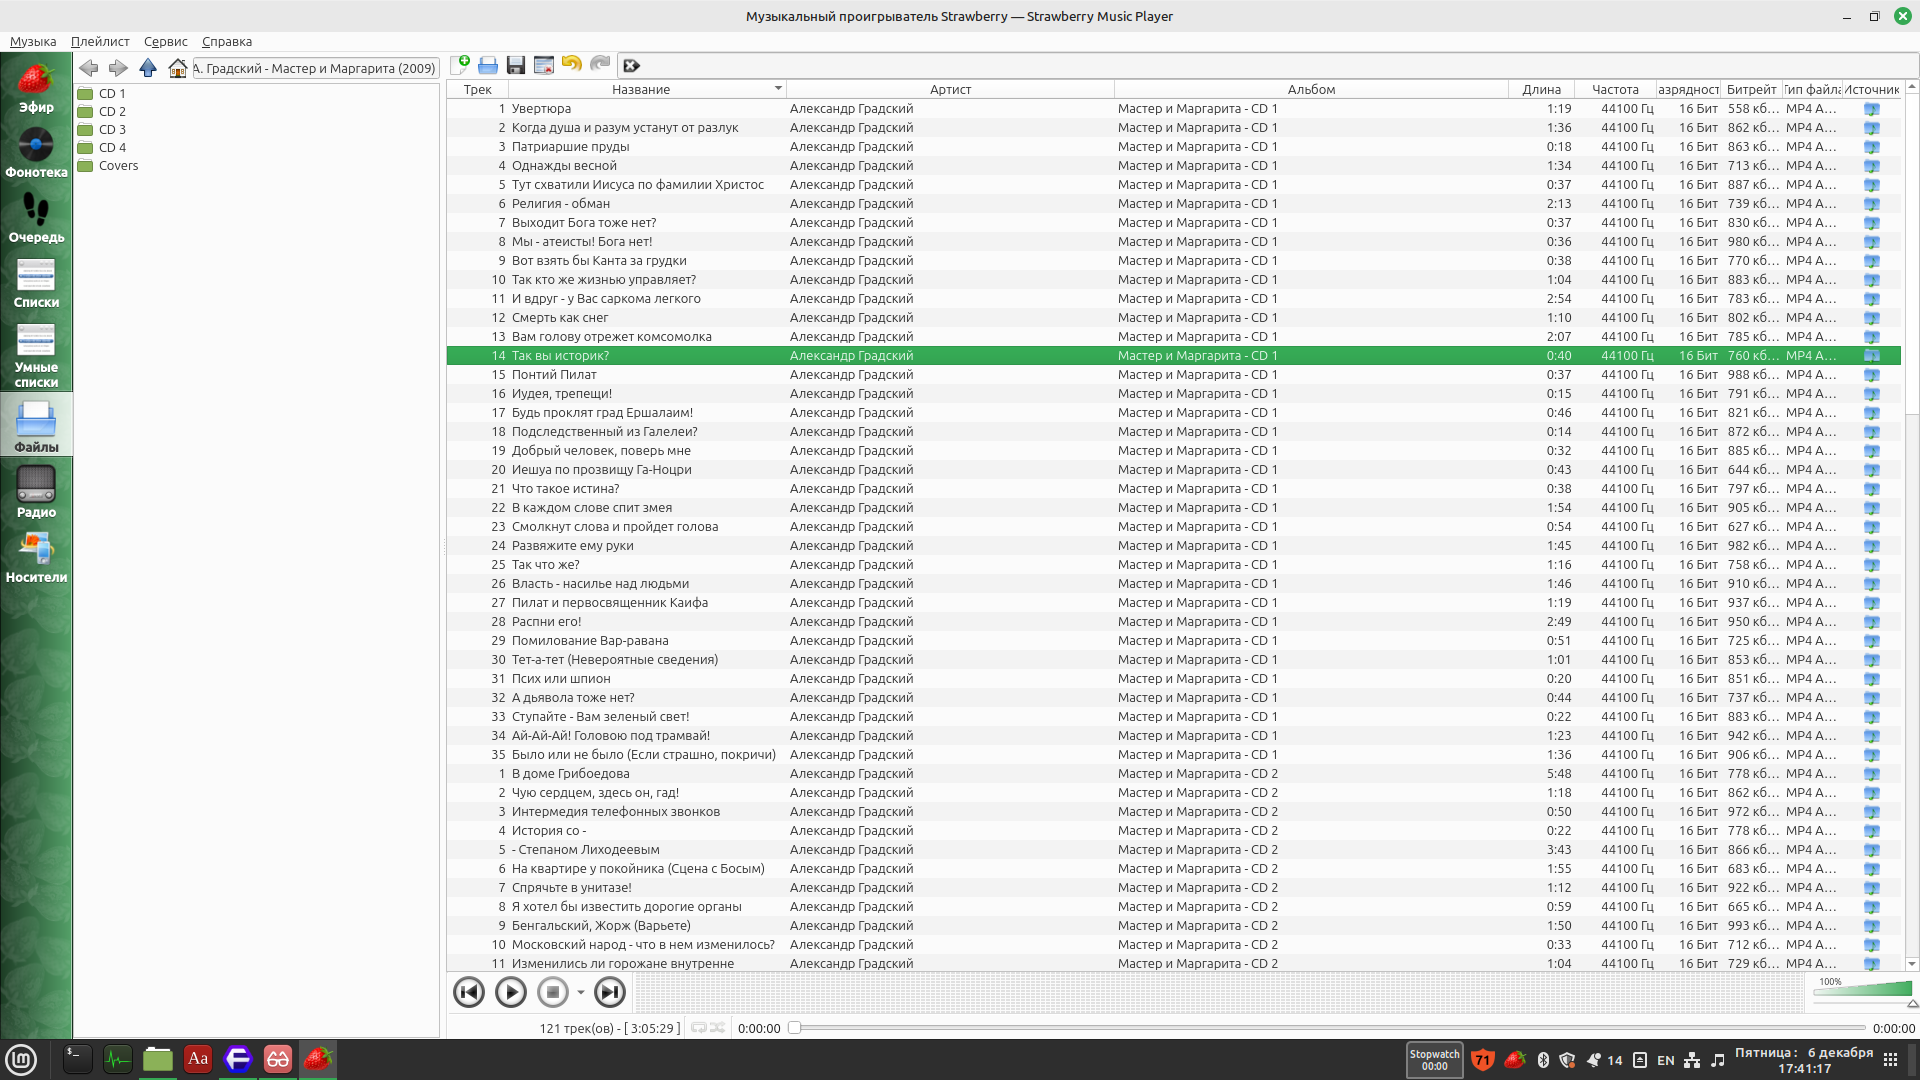
Task: Open the CD 2 folder
Action: point(112,112)
